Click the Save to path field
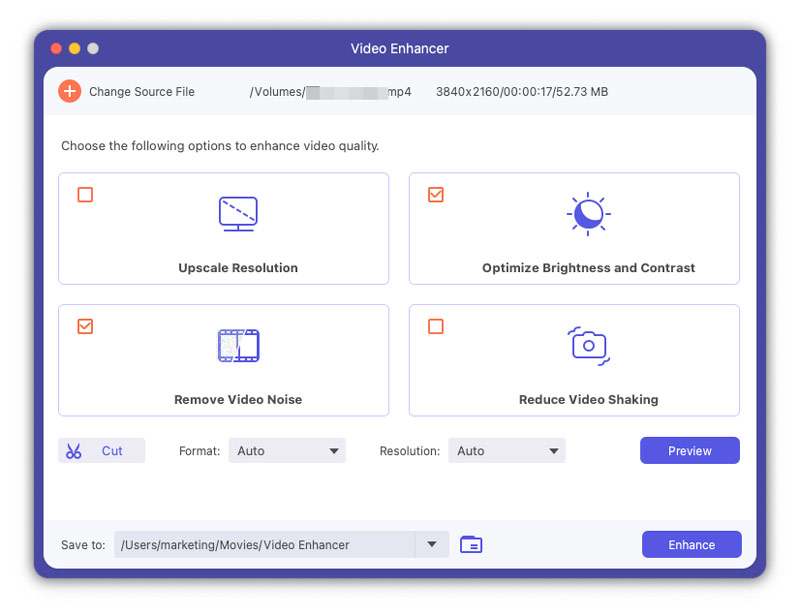This screenshot has width=800, height=616. (x=265, y=545)
